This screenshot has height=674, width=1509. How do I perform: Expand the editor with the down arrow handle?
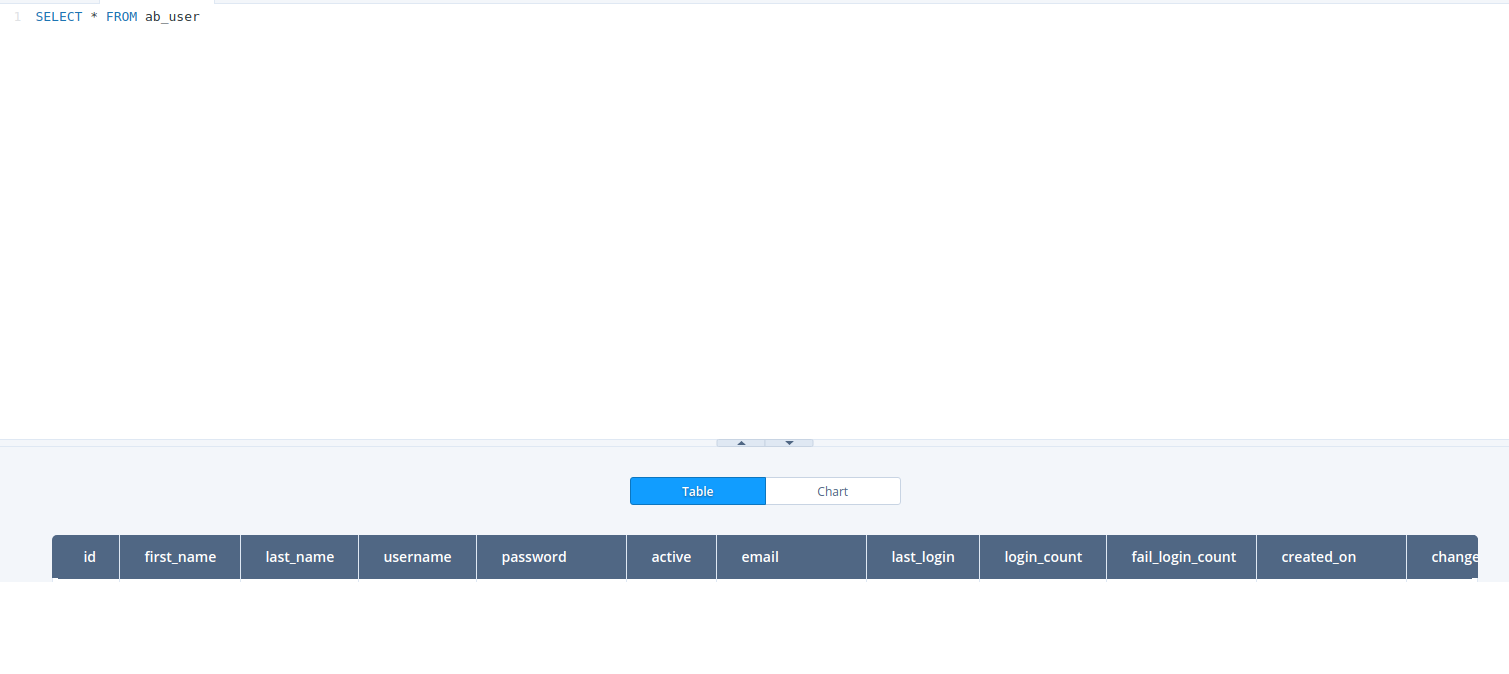(789, 442)
